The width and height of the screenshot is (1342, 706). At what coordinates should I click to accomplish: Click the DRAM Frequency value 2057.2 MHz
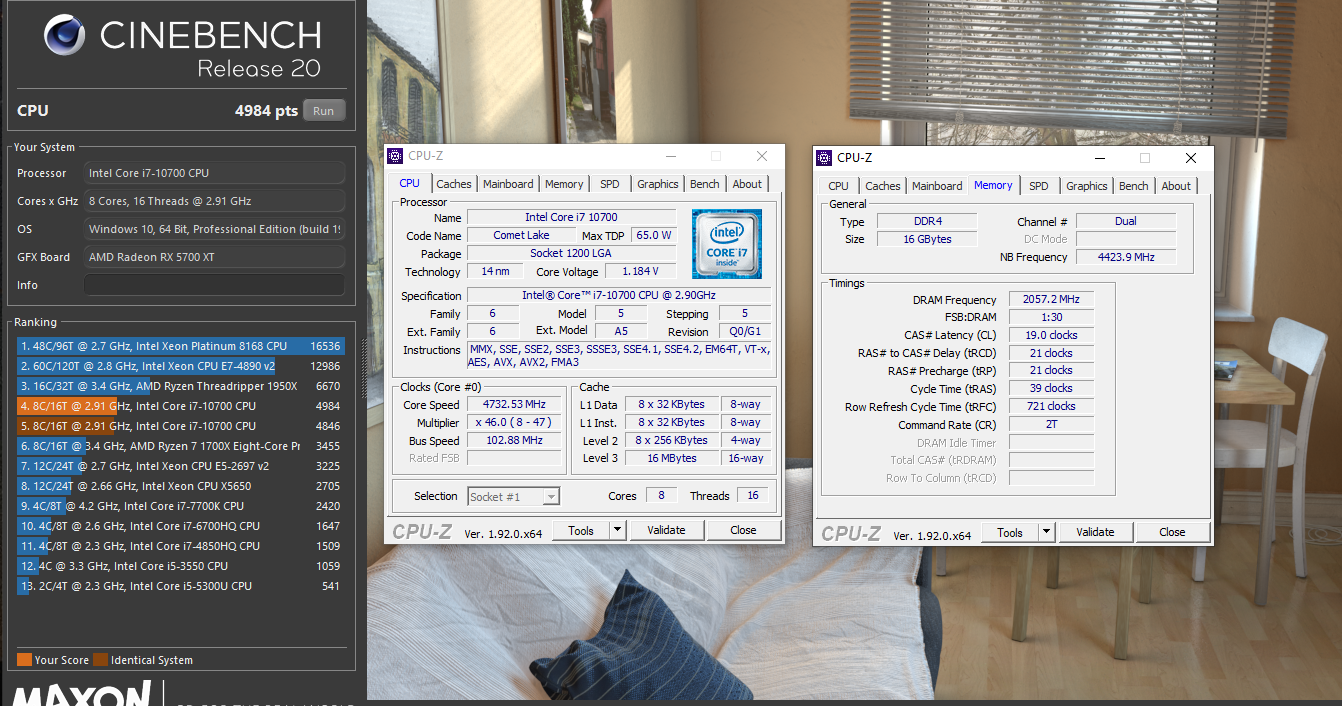[x=1051, y=300]
